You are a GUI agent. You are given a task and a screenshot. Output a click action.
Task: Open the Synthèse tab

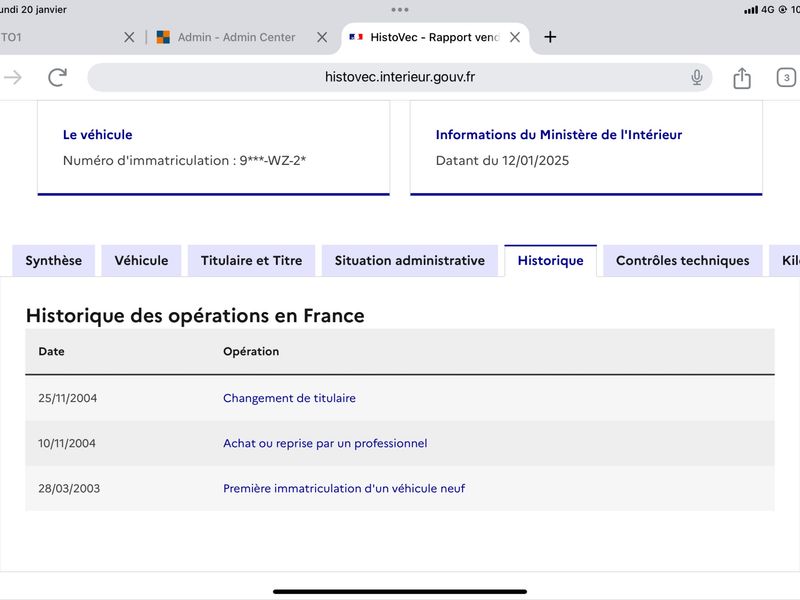(x=54, y=261)
